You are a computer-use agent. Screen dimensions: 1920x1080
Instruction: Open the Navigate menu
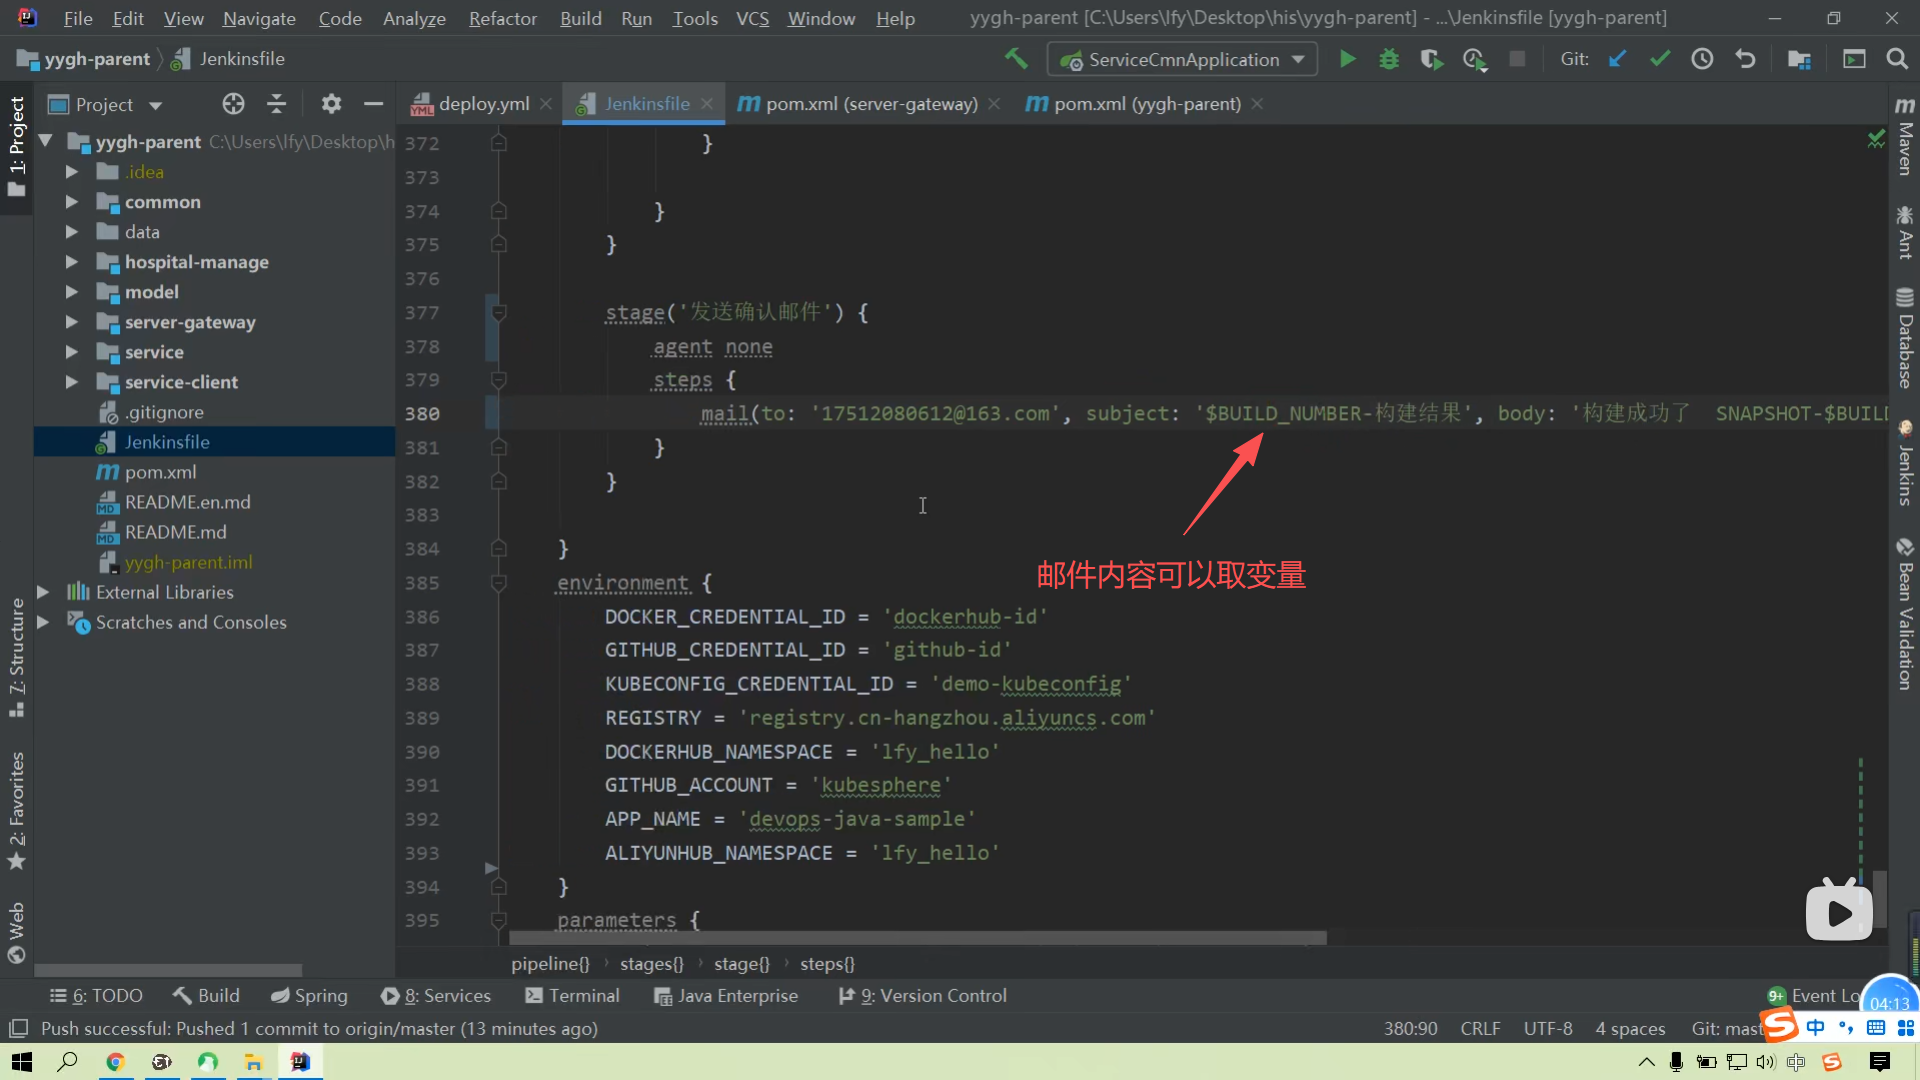click(x=259, y=18)
